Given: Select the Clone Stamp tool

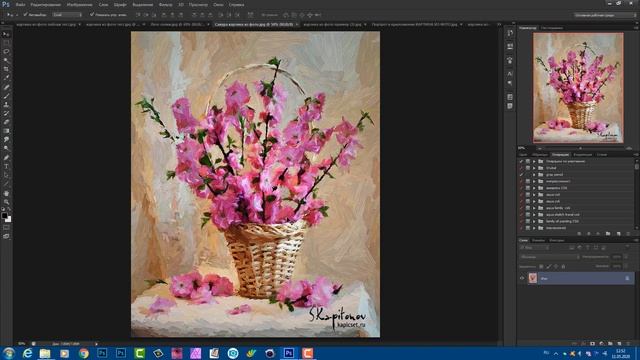Looking at the screenshot, I should point(6,104).
